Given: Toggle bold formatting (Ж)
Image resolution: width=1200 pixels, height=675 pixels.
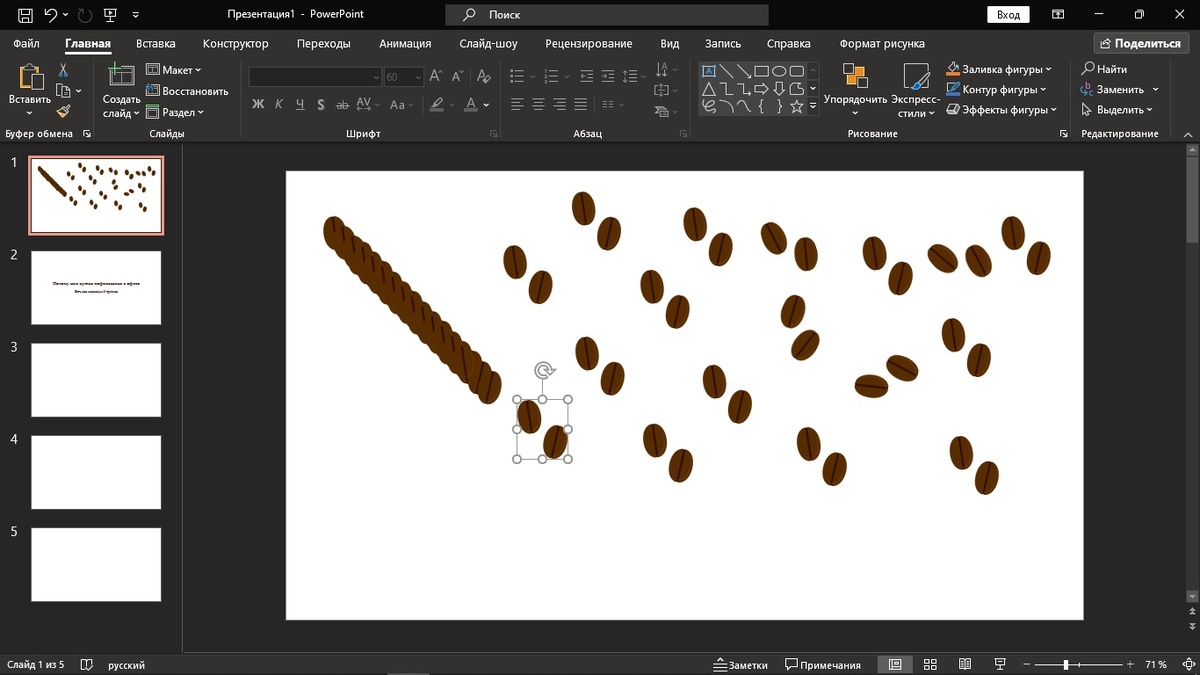Looking at the screenshot, I should point(258,104).
